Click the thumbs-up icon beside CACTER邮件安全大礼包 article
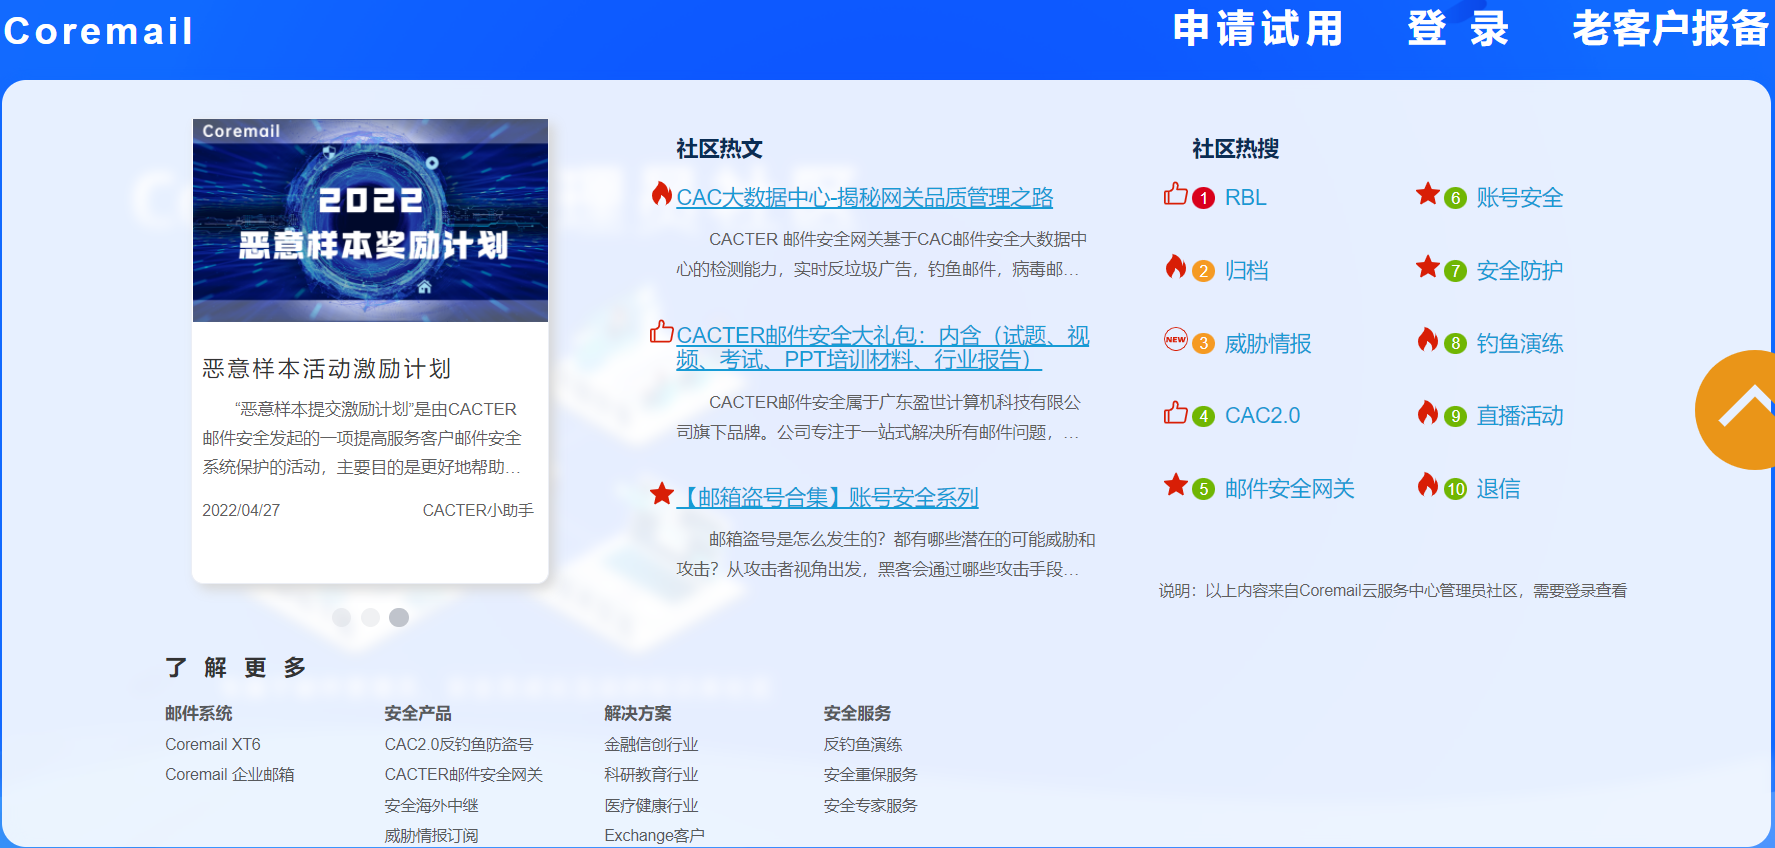The height and width of the screenshot is (848, 1775). click(x=661, y=332)
